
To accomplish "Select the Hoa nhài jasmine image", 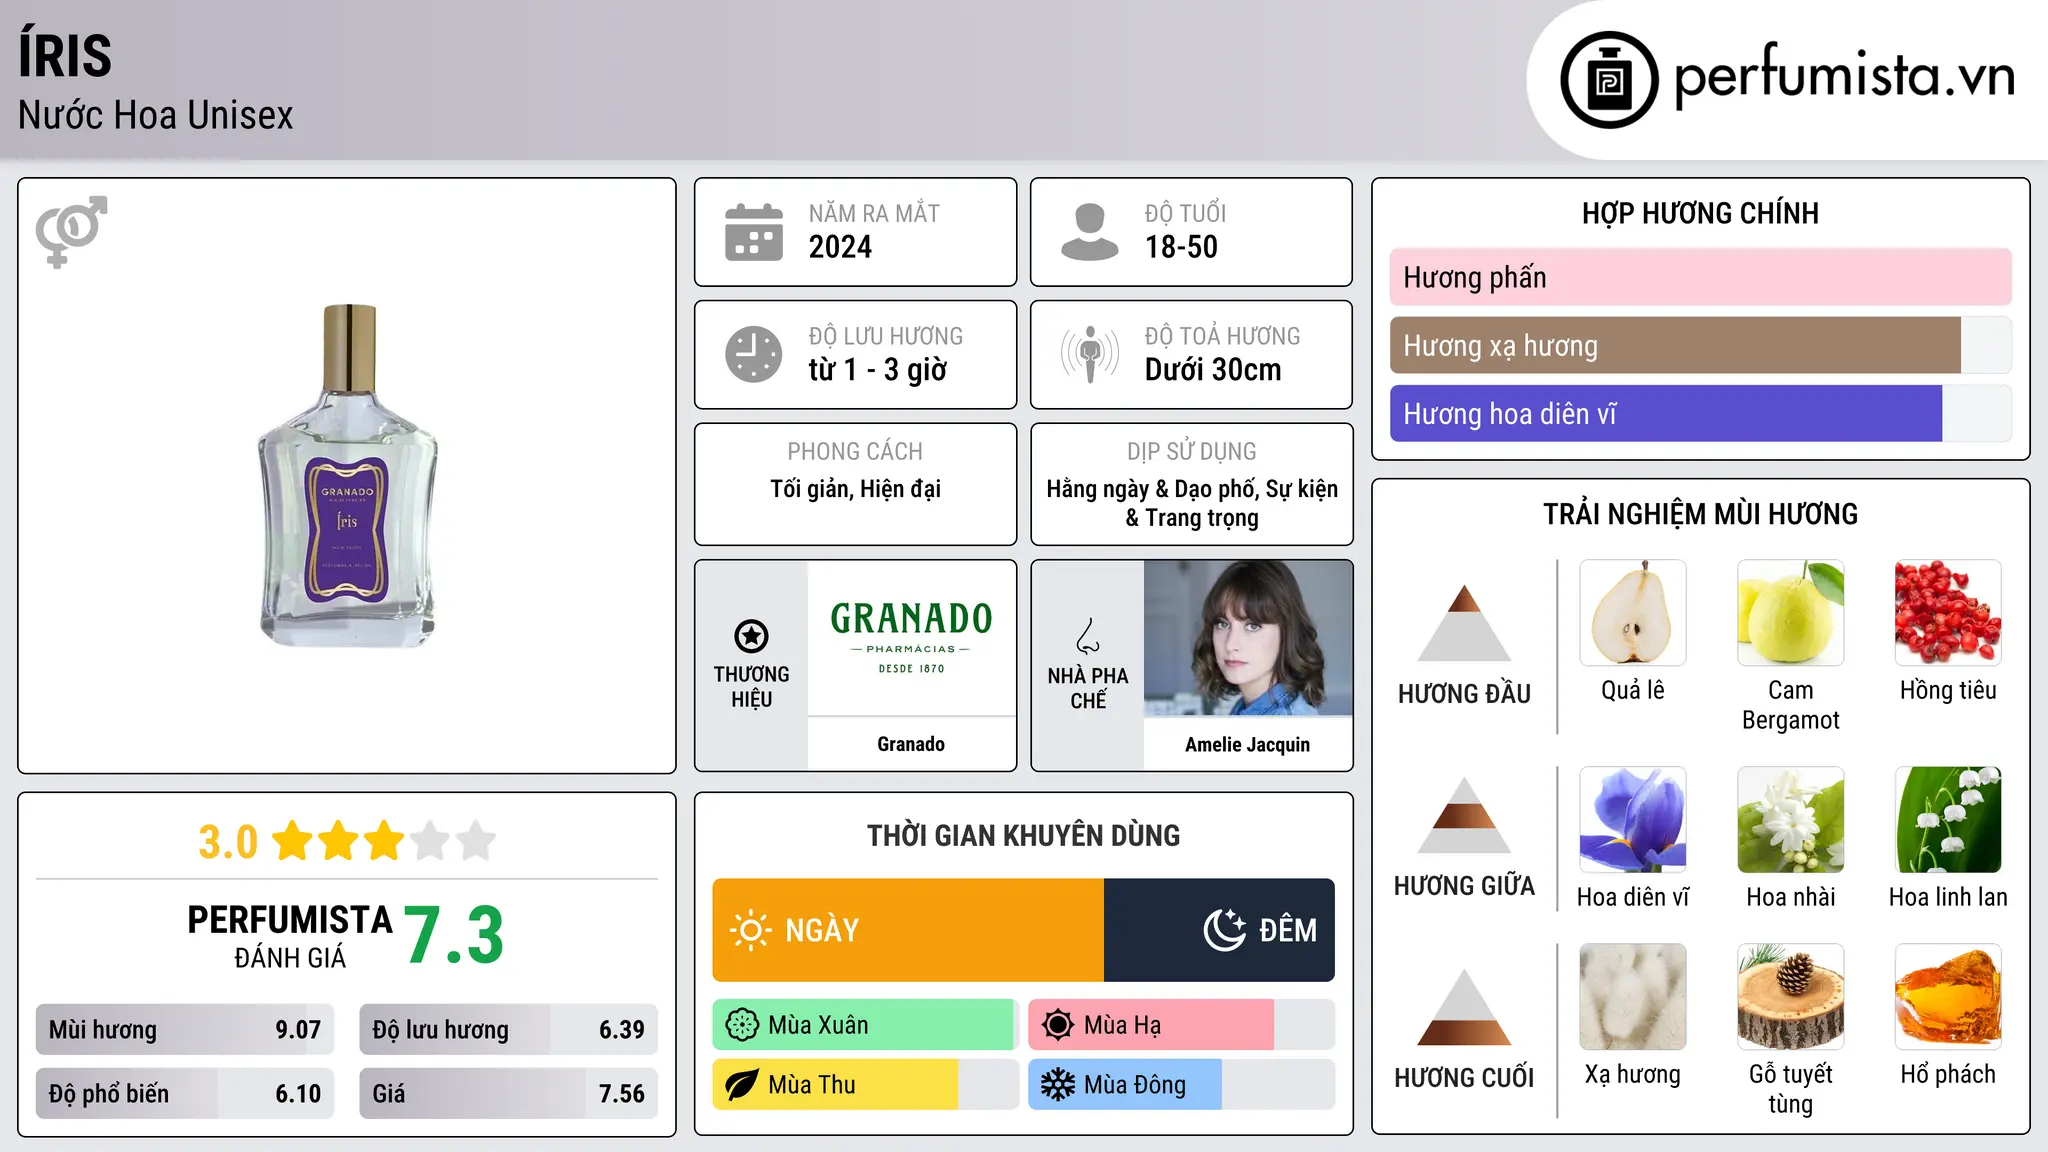I will [x=1791, y=820].
